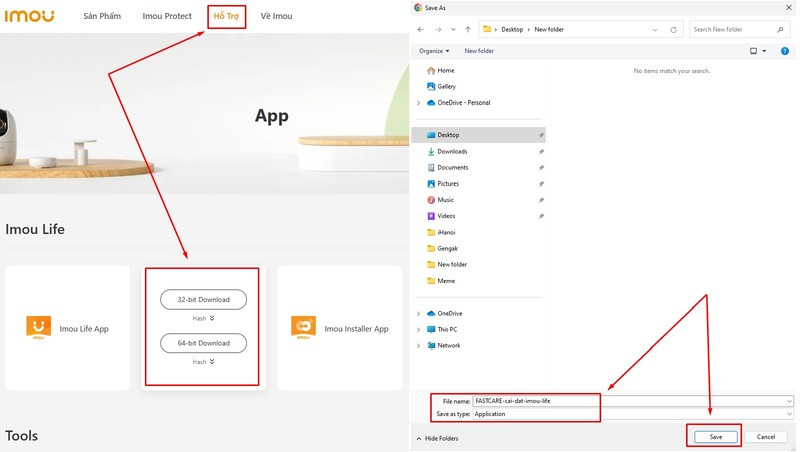Expand the OneDrive - Personal node
The image size is (800, 452).
click(x=419, y=103)
